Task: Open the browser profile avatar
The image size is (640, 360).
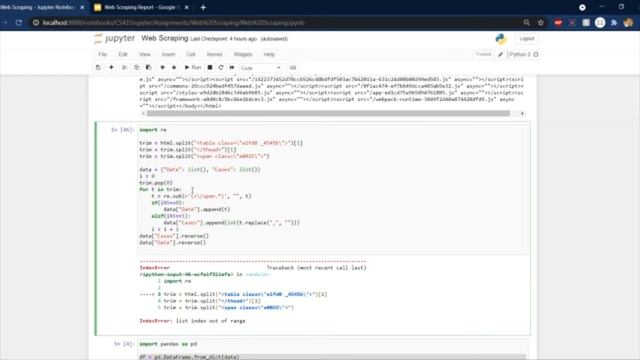Action: pos(628,23)
